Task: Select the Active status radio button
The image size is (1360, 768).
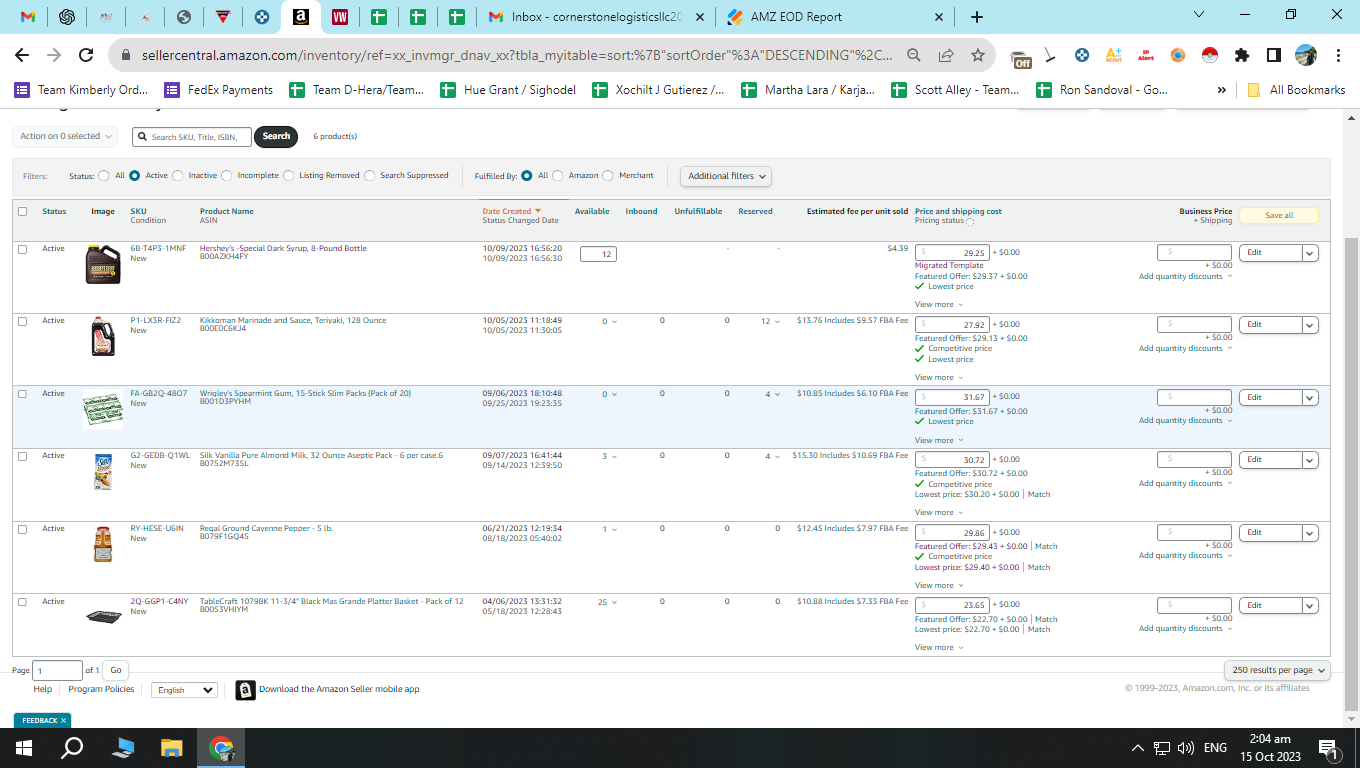Action: coord(135,176)
